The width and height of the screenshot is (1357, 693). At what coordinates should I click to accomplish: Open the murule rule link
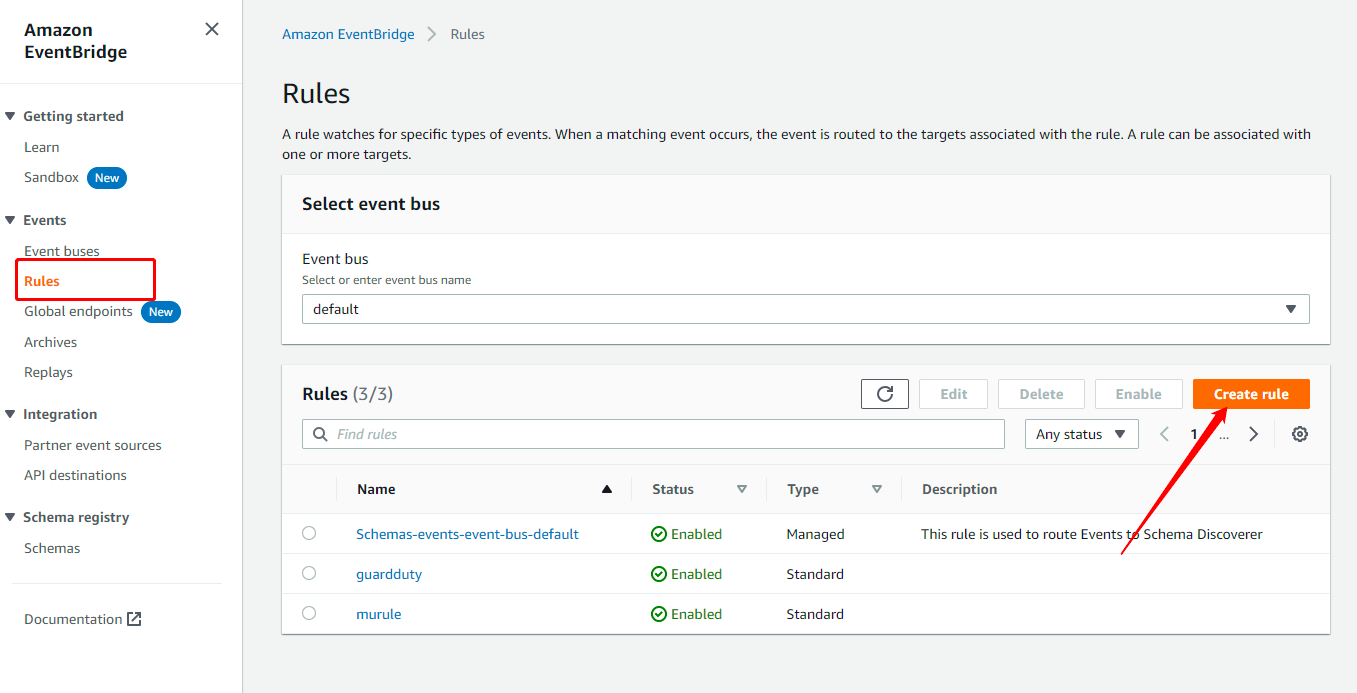pos(379,614)
